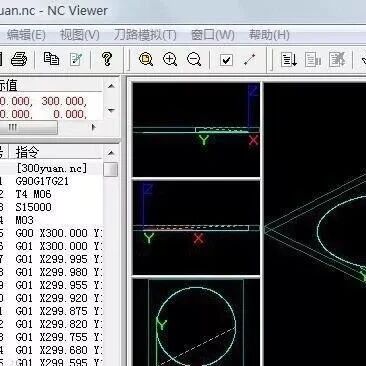Click right arrow of horizontal coordinate scrollbar
This screenshot has width=366, height=366.
point(94,127)
